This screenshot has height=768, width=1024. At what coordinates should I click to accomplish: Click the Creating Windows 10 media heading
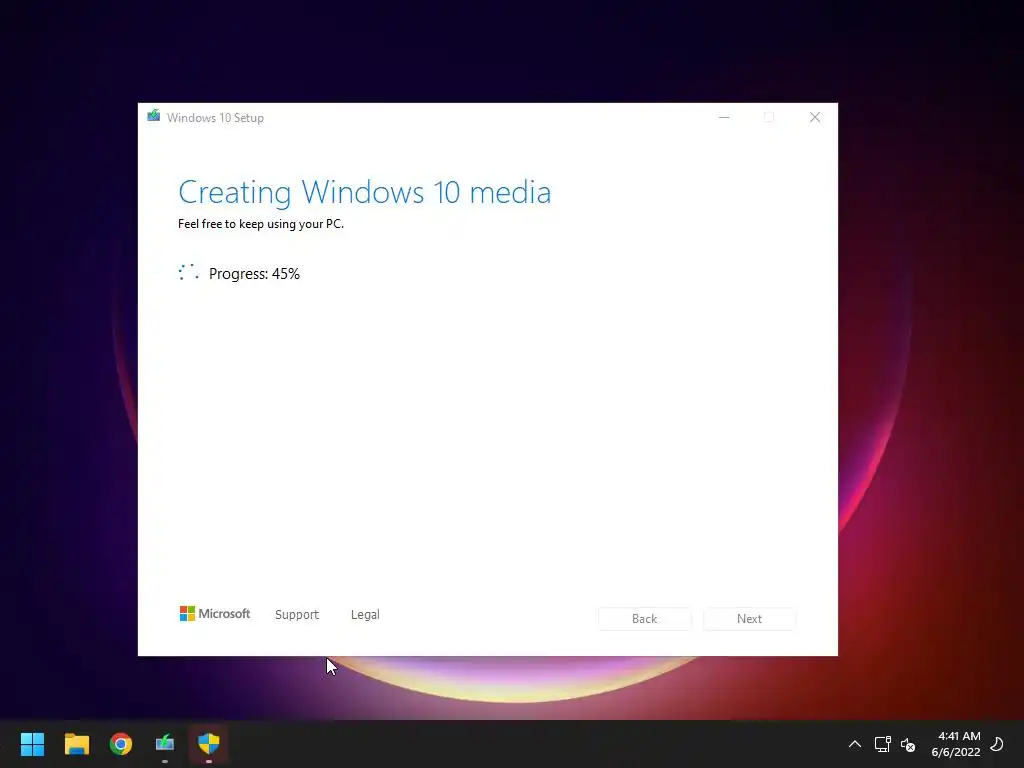pyautogui.click(x=364, y=193)
